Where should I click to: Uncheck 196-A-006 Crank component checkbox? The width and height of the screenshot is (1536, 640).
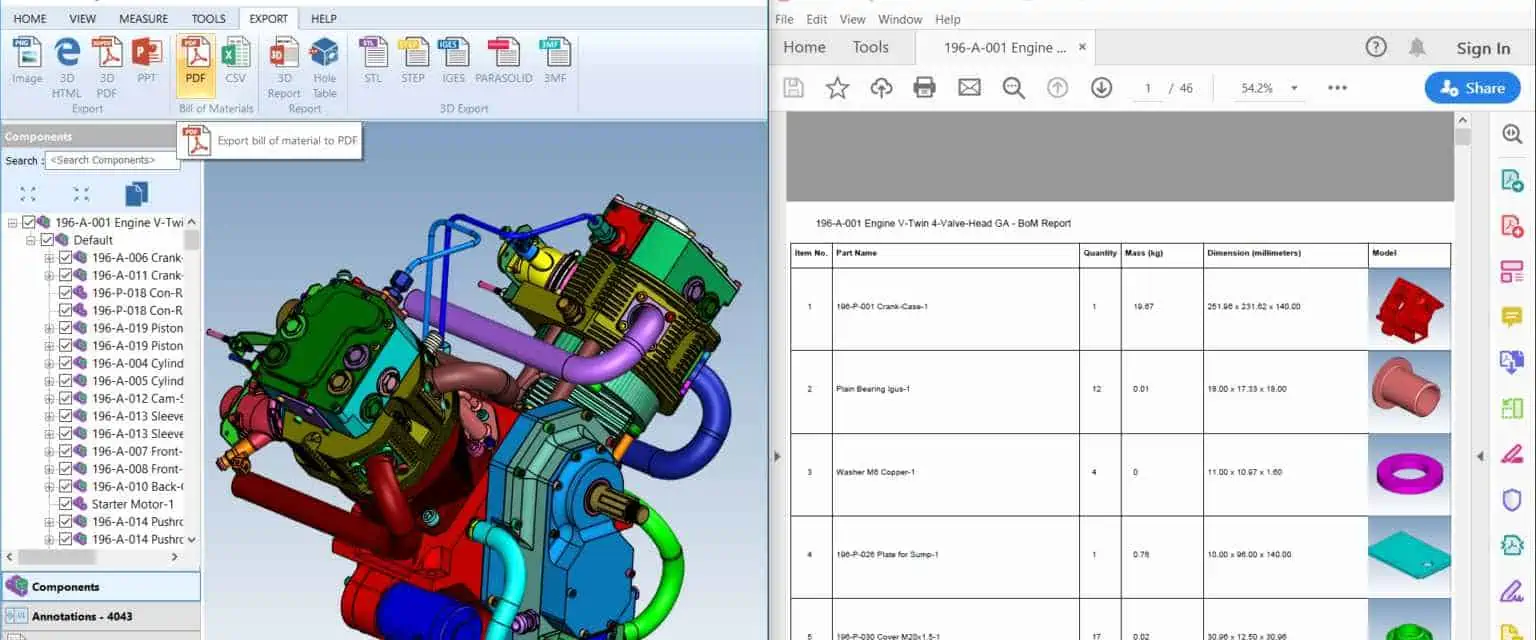coord(66,258)
